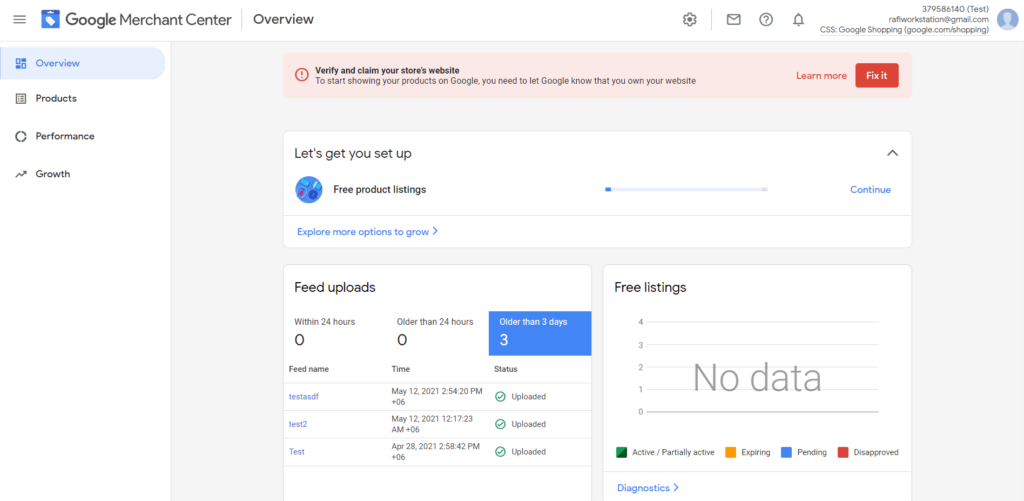This screenshot has width=1024, height=501.
Task: Open the test2 feed link
Action: tap(298, 424)
